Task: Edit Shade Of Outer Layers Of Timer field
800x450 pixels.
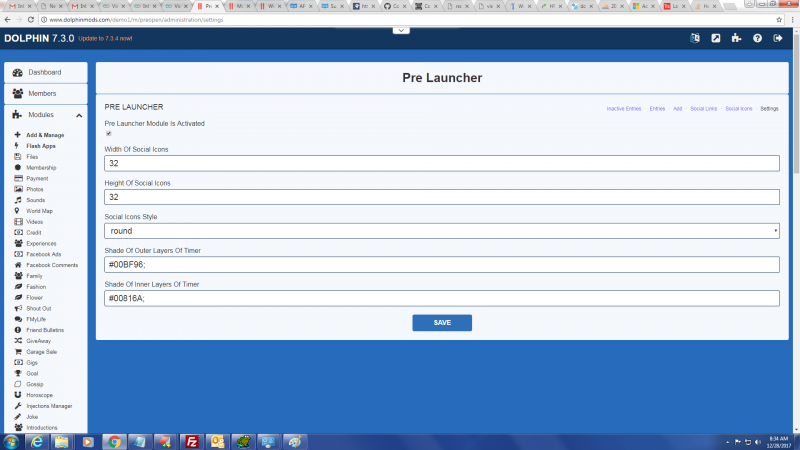Action: pyautogui.click(x=442, y=264)
